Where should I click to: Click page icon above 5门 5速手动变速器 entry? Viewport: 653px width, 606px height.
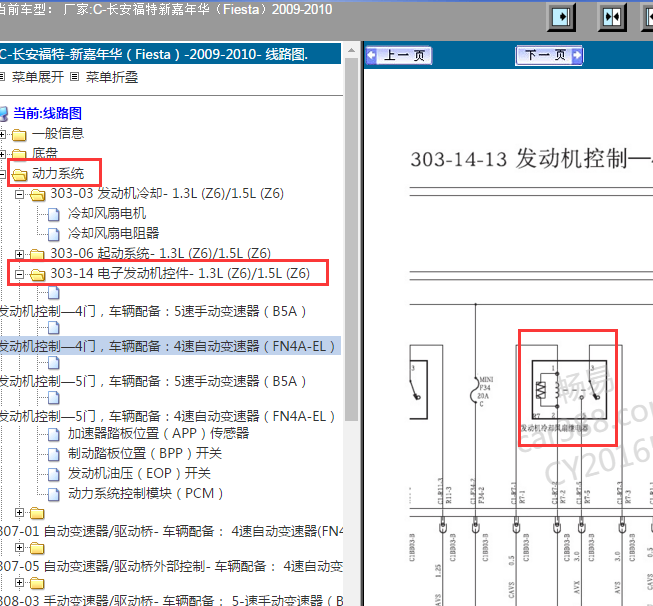point(53,363)
